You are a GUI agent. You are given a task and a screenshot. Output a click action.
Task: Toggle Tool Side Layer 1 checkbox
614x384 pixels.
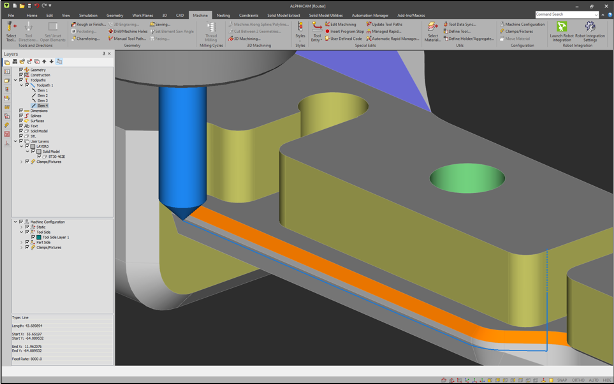(x=33, y=237)
